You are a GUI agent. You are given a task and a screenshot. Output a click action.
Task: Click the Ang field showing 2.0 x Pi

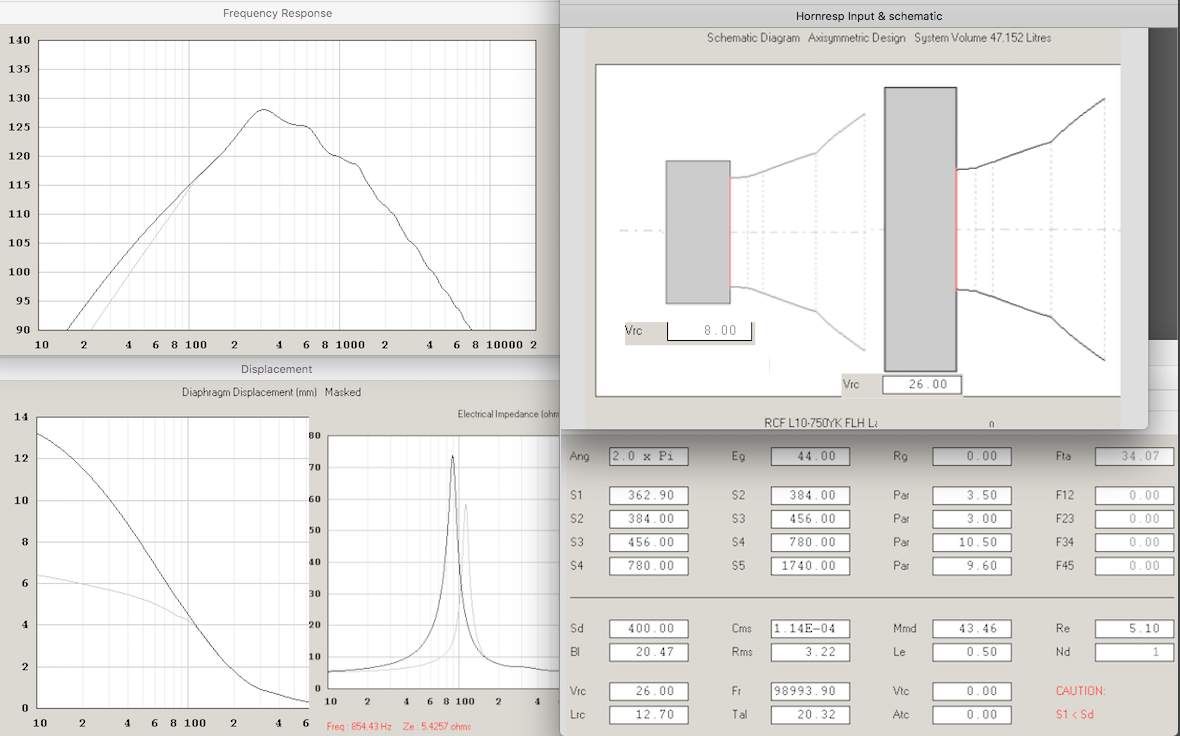(649, 456)
